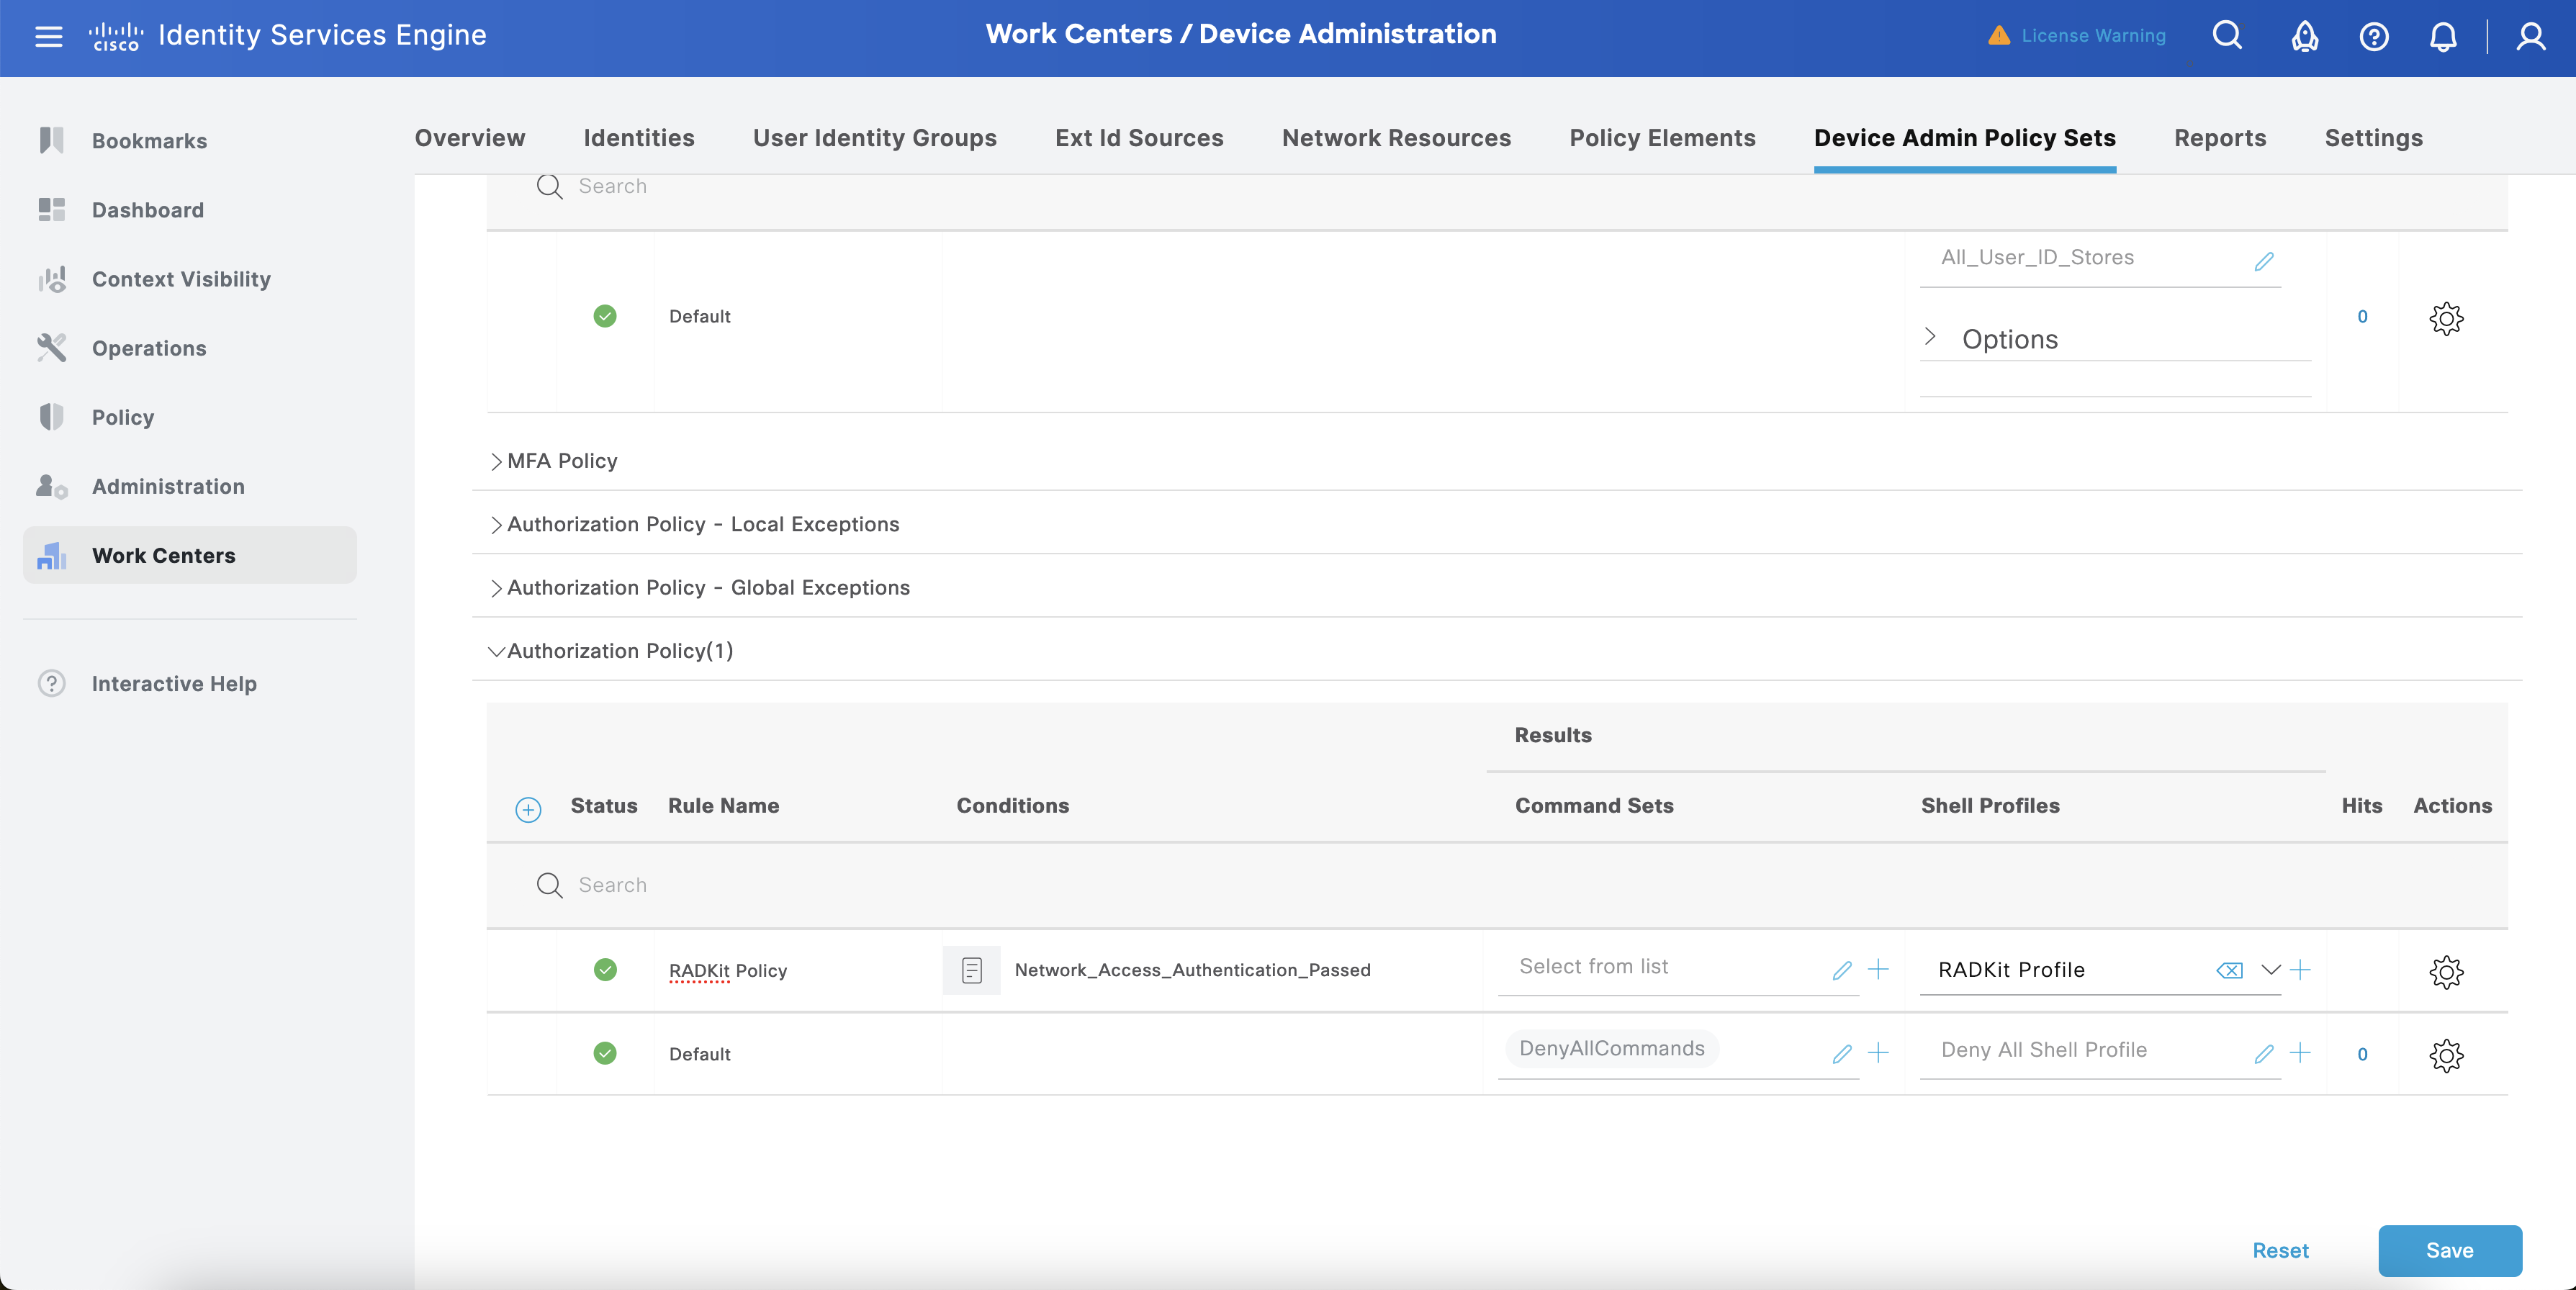Click the DenyAllCommands tag

(x=1612, y=1049)
